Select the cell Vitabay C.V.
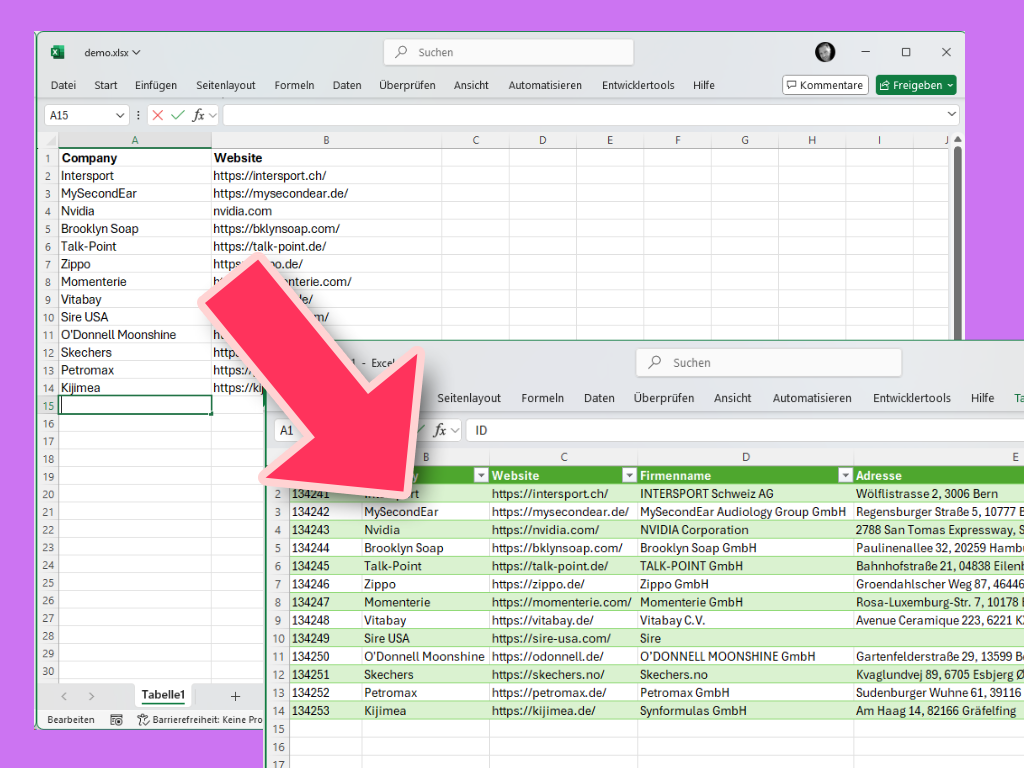Screen dimensions: 1024x768 coord(745,620)
